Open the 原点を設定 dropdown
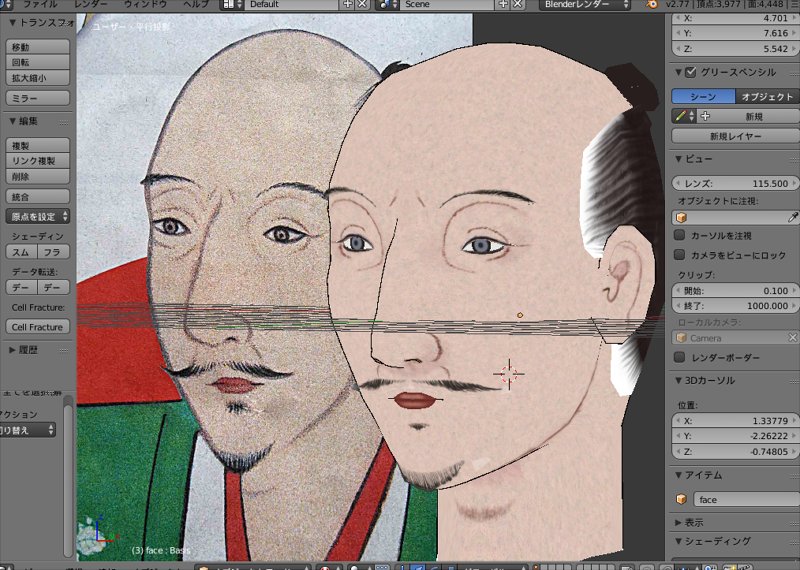 [x=38, y=216]
